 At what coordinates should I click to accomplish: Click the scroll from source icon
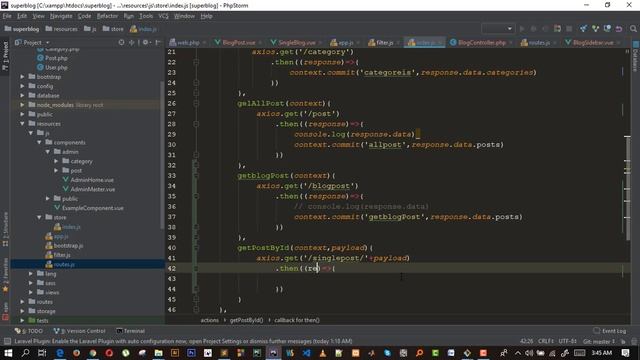click(x=121, y=42)
